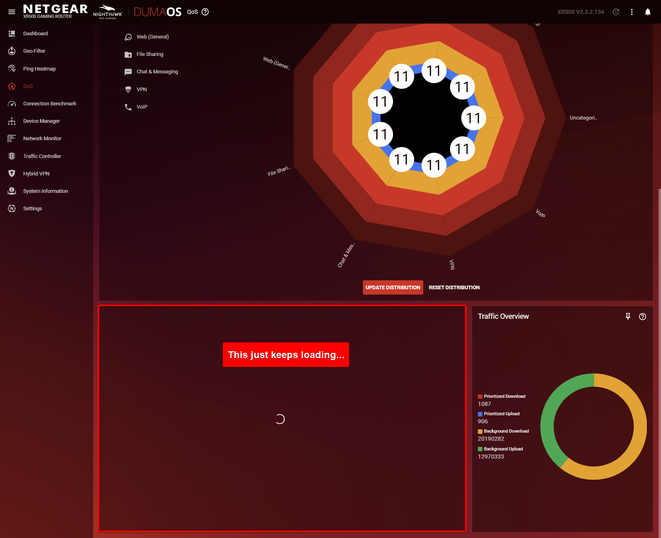The image size is (661, 538).
Task: Open Device Manager page
Action: pos(41,121)
